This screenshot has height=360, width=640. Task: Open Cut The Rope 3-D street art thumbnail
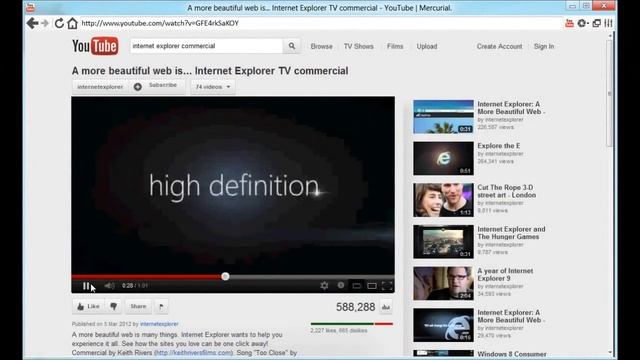tap(443, 200)
